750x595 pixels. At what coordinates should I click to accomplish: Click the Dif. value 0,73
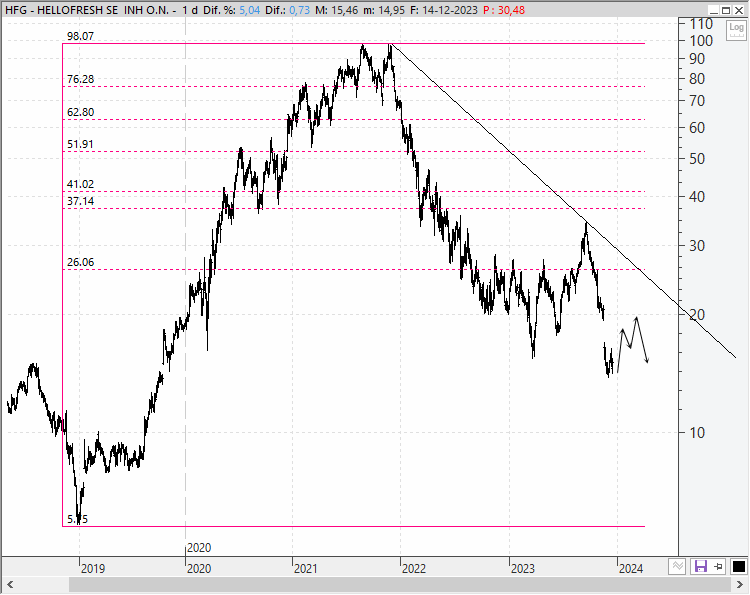(299, 10)
